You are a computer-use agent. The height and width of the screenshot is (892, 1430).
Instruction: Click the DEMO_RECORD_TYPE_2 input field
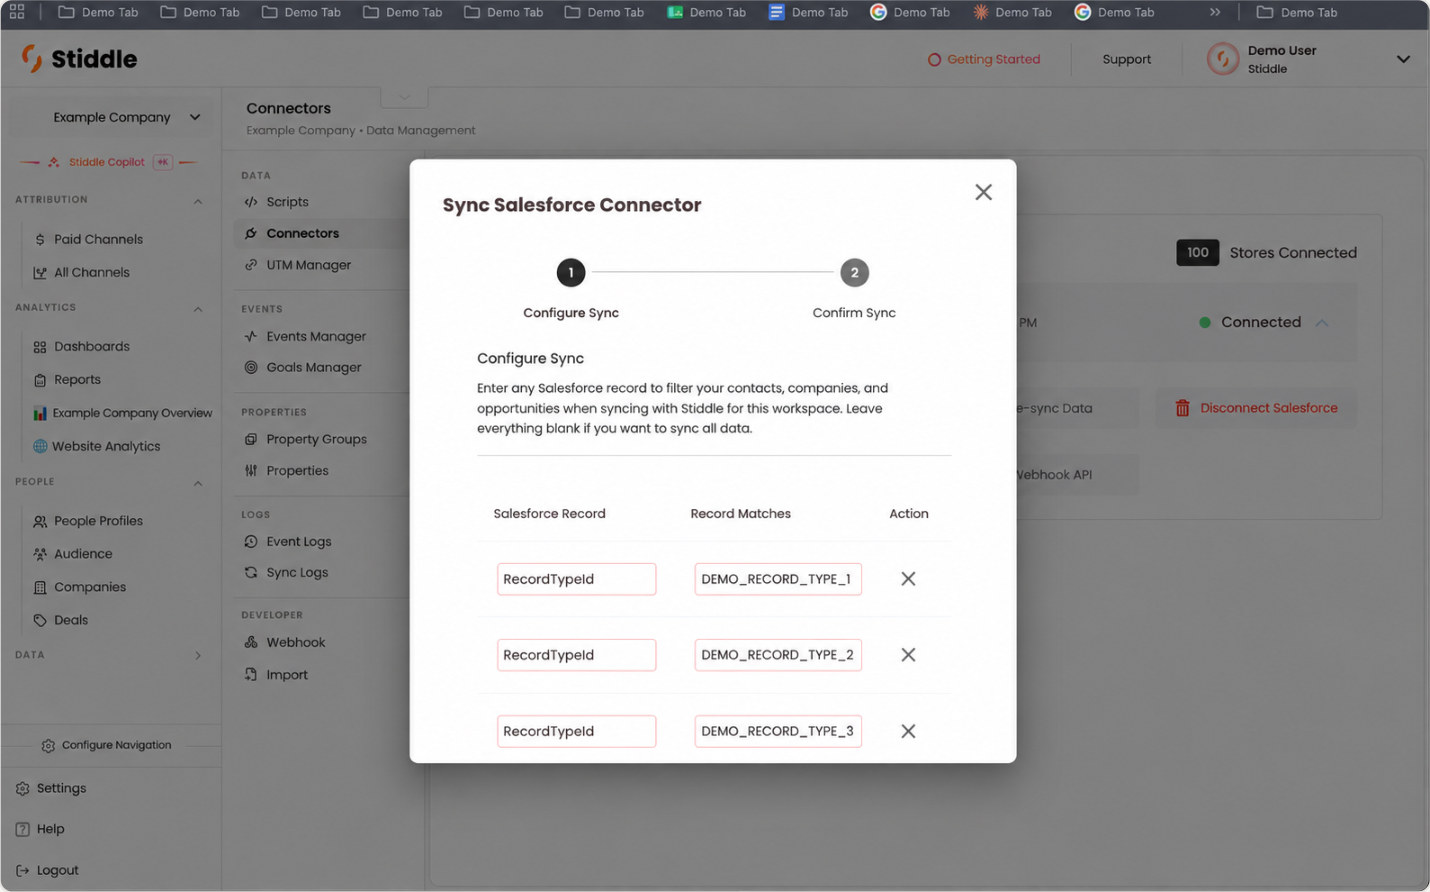778,655
